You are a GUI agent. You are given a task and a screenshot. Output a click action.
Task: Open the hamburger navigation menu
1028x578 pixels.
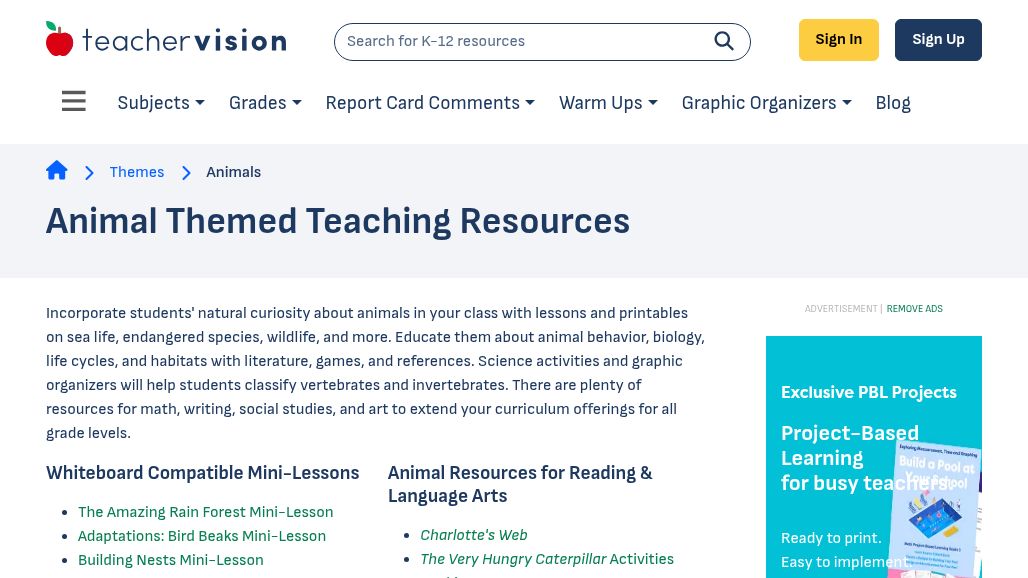tap(73, 100)
